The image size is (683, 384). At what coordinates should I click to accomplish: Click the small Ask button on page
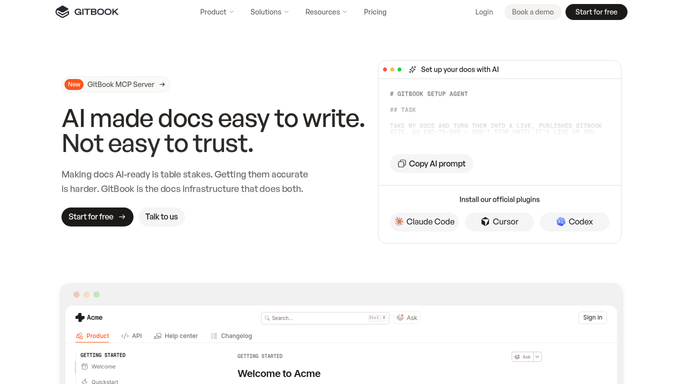tap(522, 357)
